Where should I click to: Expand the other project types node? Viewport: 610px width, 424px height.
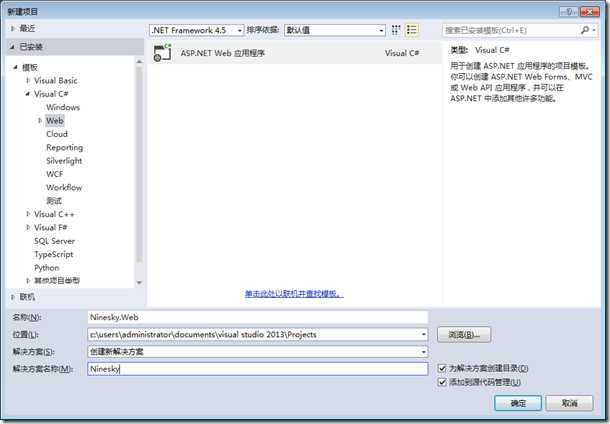(x=28, y=280)
